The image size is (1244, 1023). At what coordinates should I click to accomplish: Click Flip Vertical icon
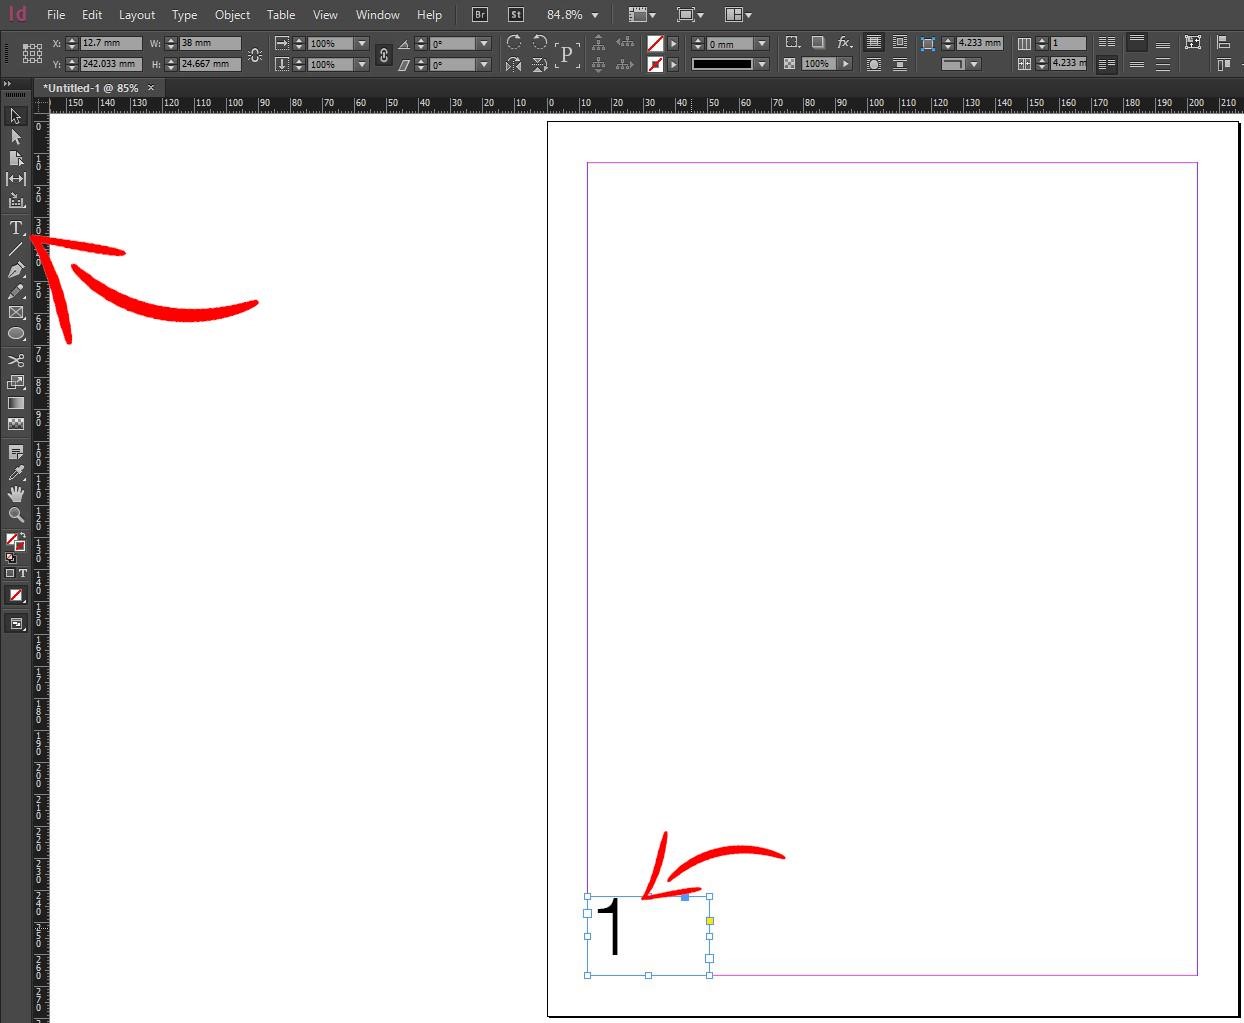coord(540,64)
